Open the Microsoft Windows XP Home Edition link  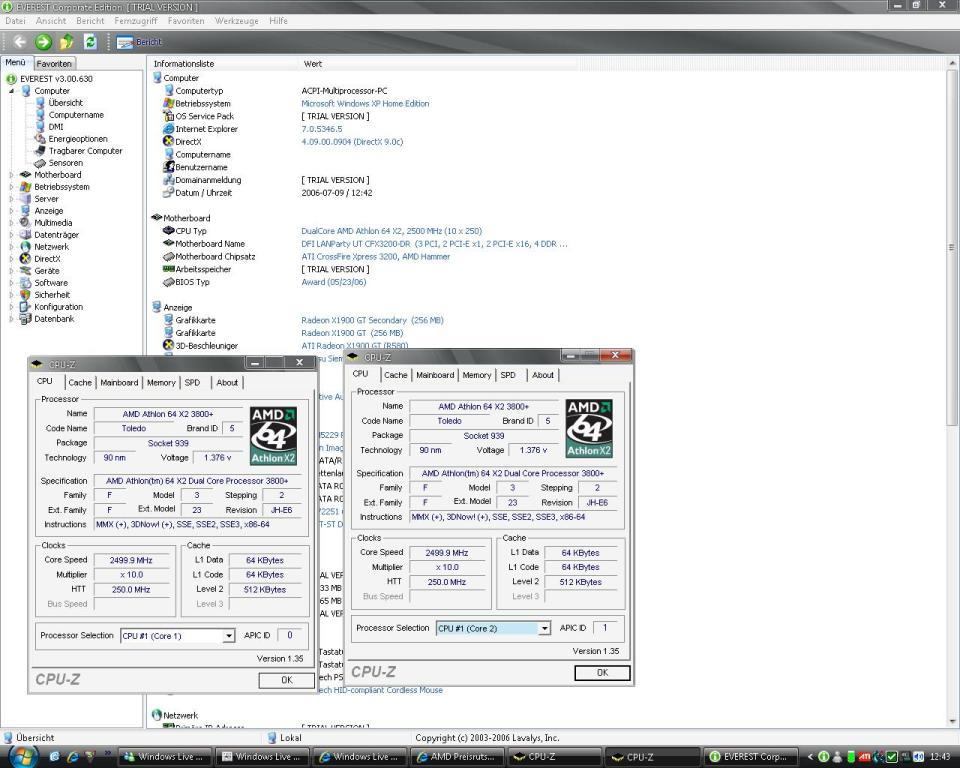[x=365, y=104]
